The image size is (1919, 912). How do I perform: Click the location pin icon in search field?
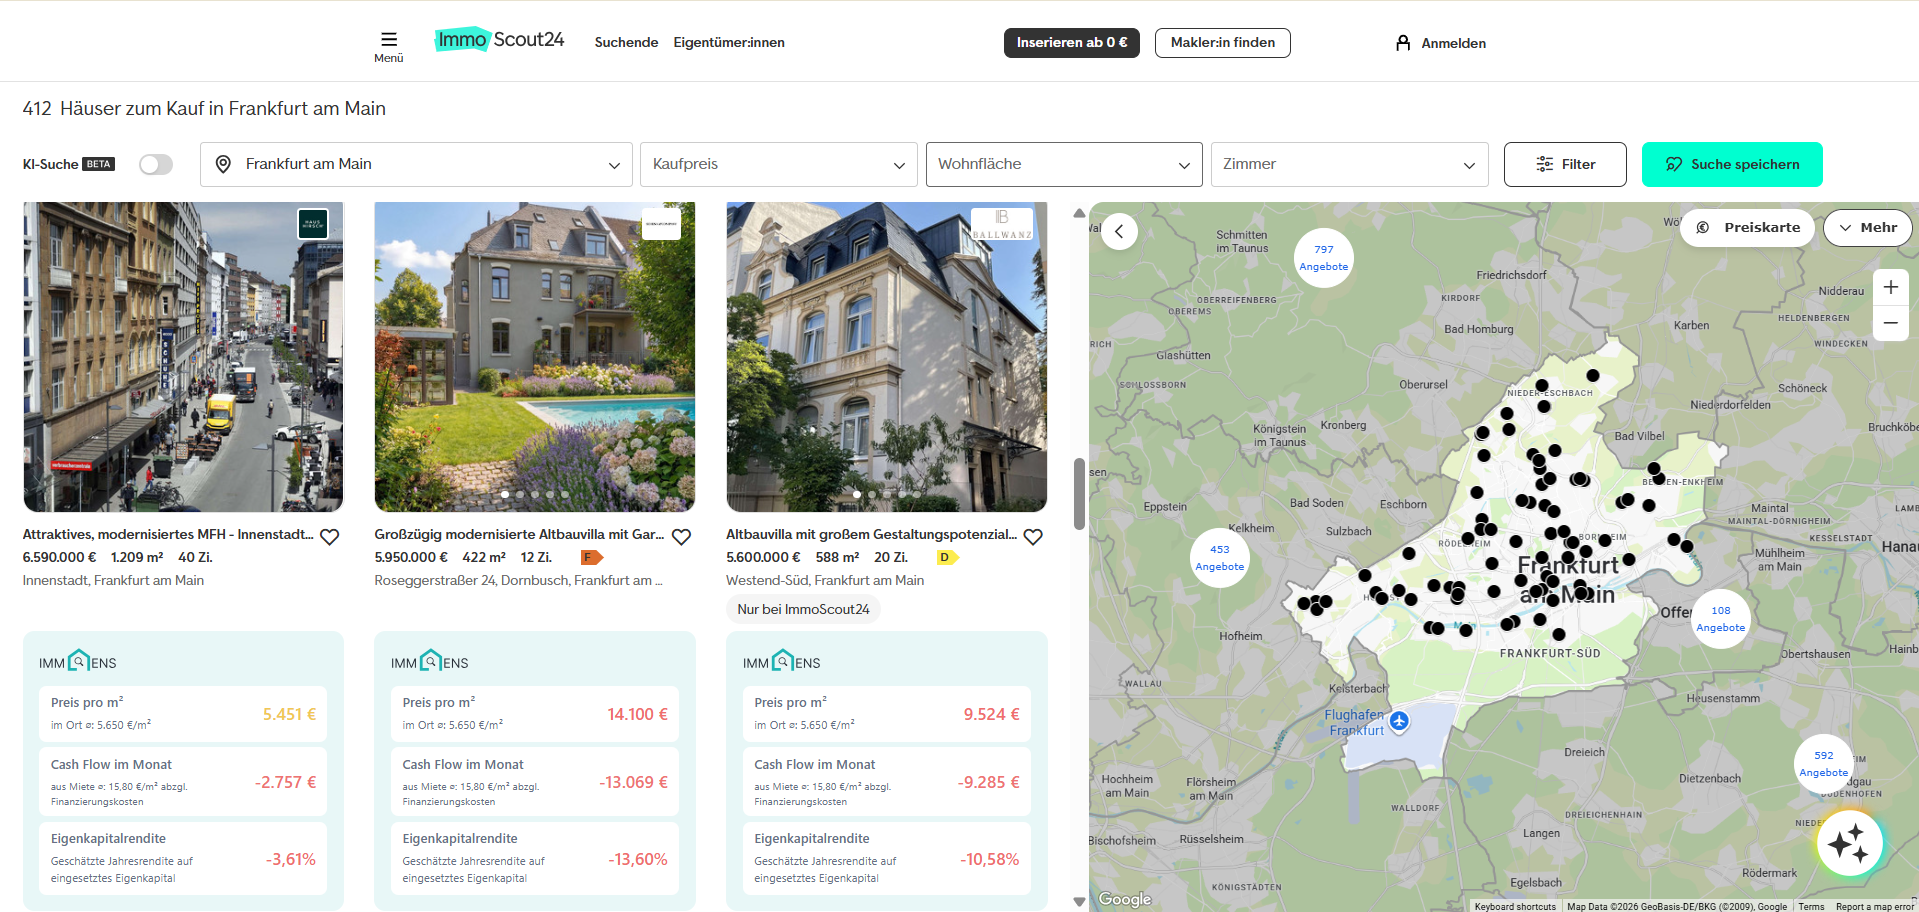point(223,164)
